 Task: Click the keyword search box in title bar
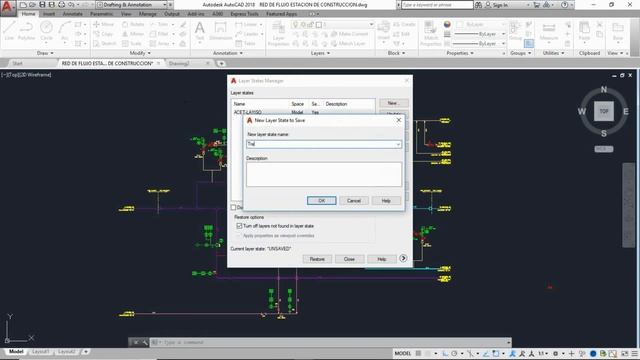click(x=437, y=5)
